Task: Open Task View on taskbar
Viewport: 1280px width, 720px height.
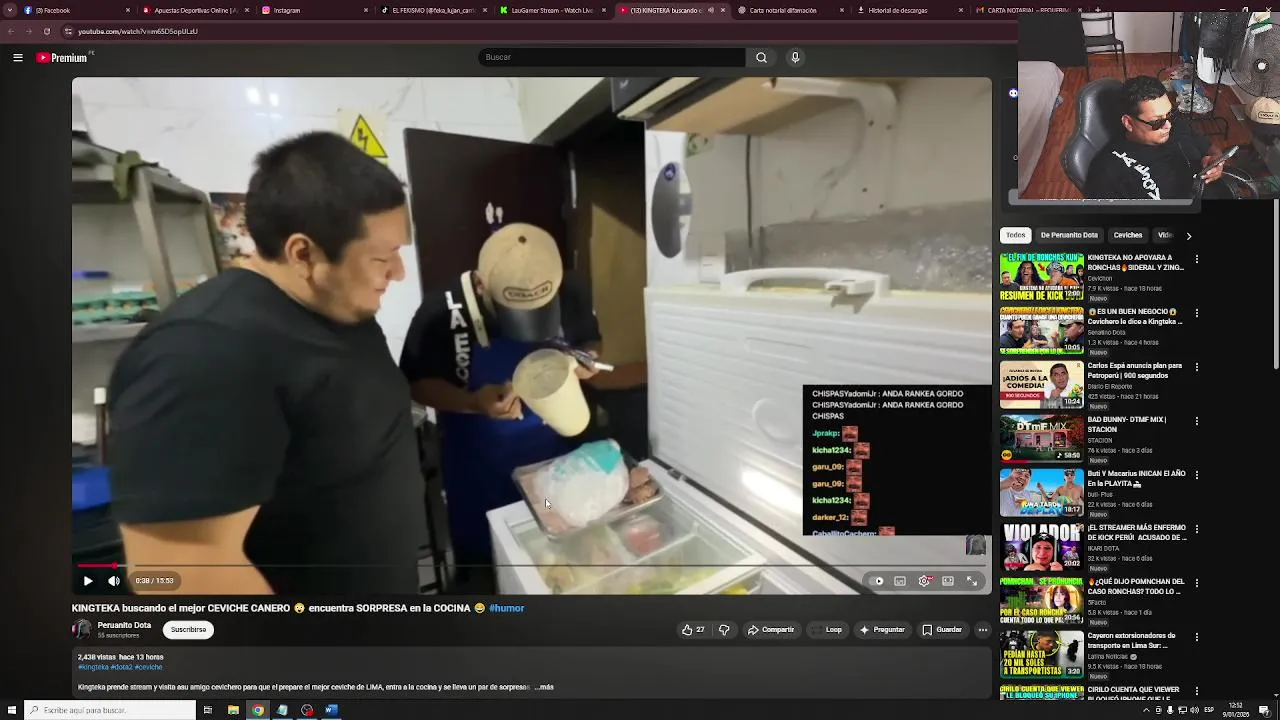Action: point(208,710)
